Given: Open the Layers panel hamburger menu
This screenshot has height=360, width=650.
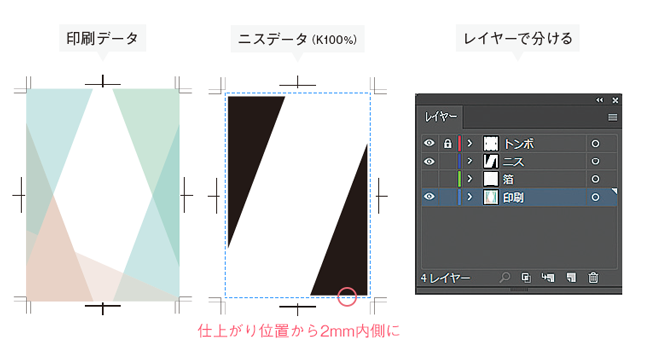Looking at the screenshot, I should [x=613, y=117].
